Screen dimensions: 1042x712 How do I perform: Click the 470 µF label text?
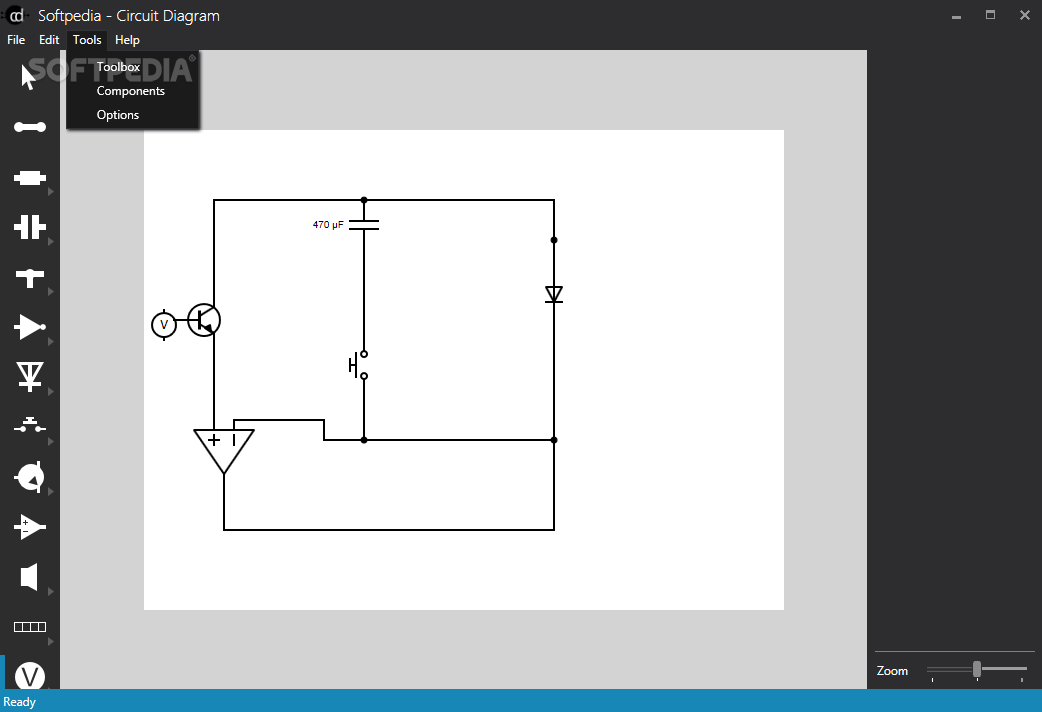coord(328,225)
